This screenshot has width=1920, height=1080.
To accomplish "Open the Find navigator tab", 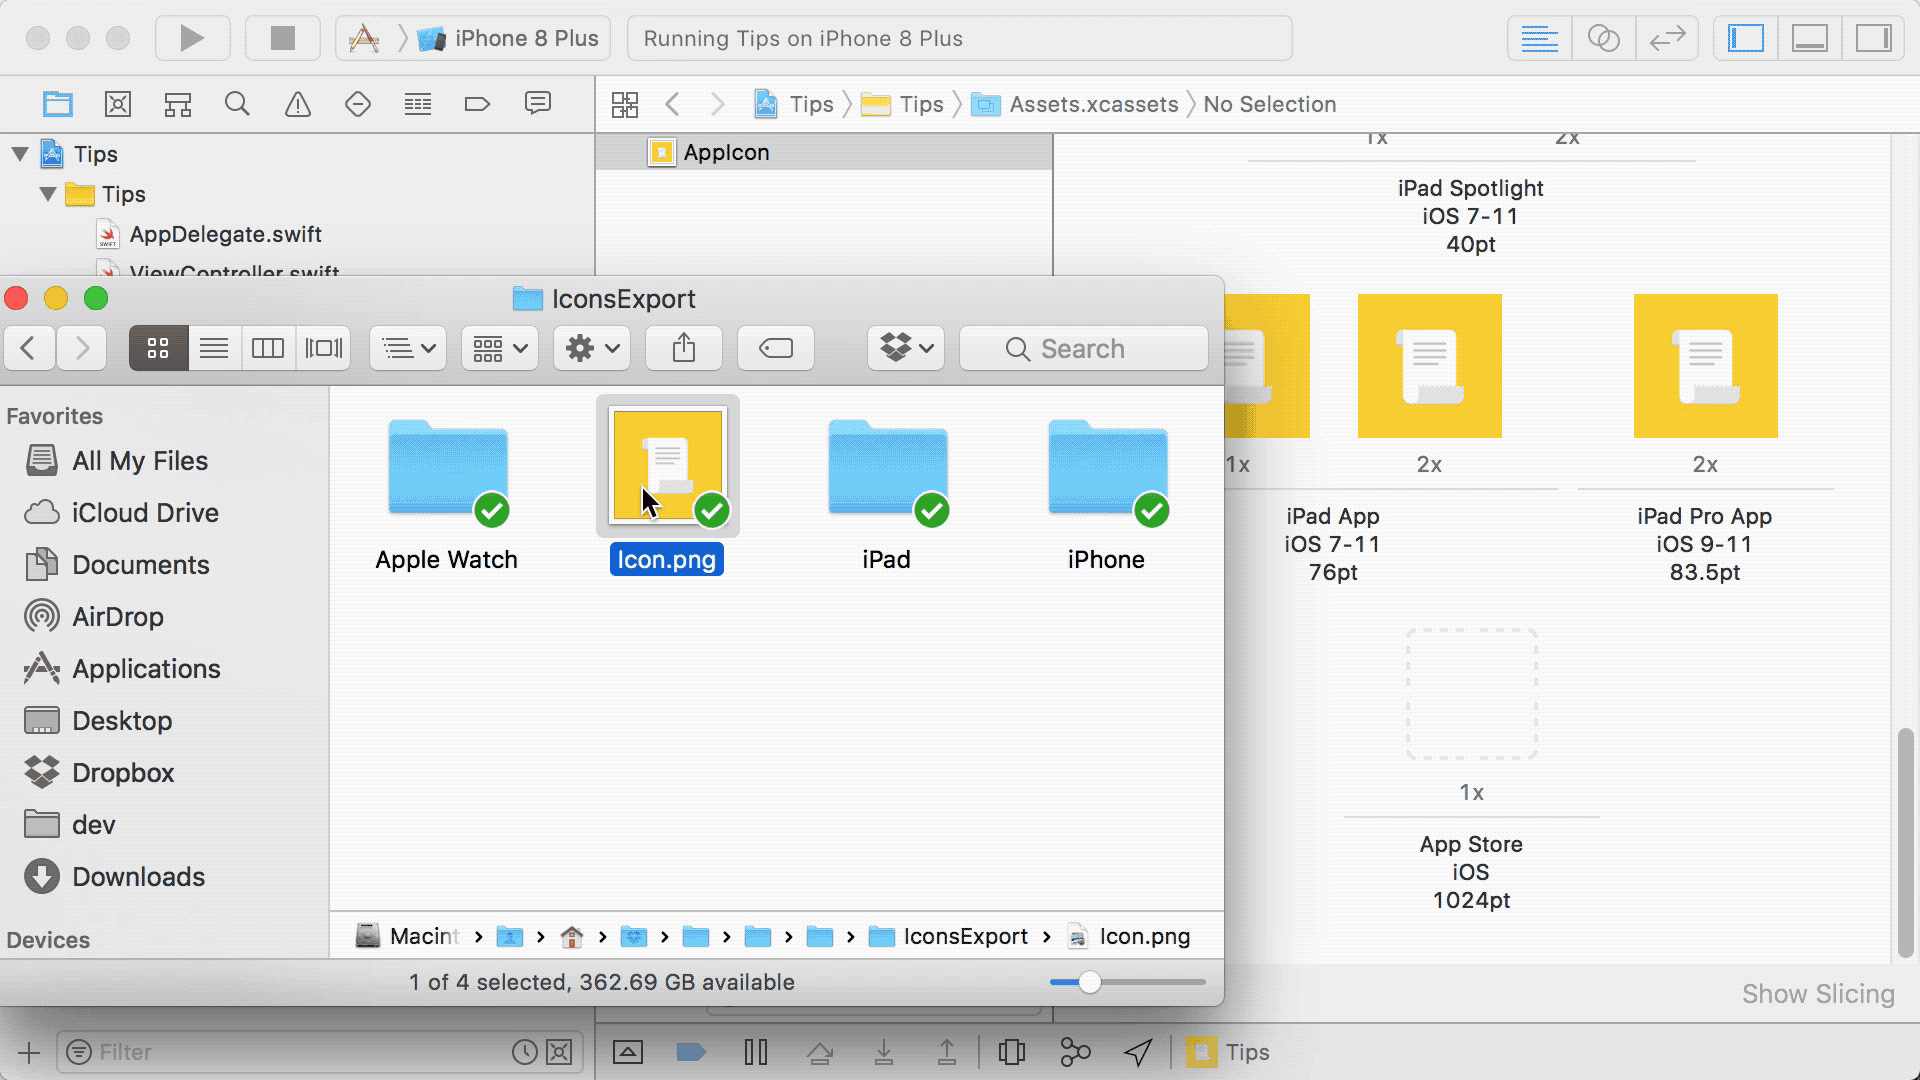I will pos(237,103).
